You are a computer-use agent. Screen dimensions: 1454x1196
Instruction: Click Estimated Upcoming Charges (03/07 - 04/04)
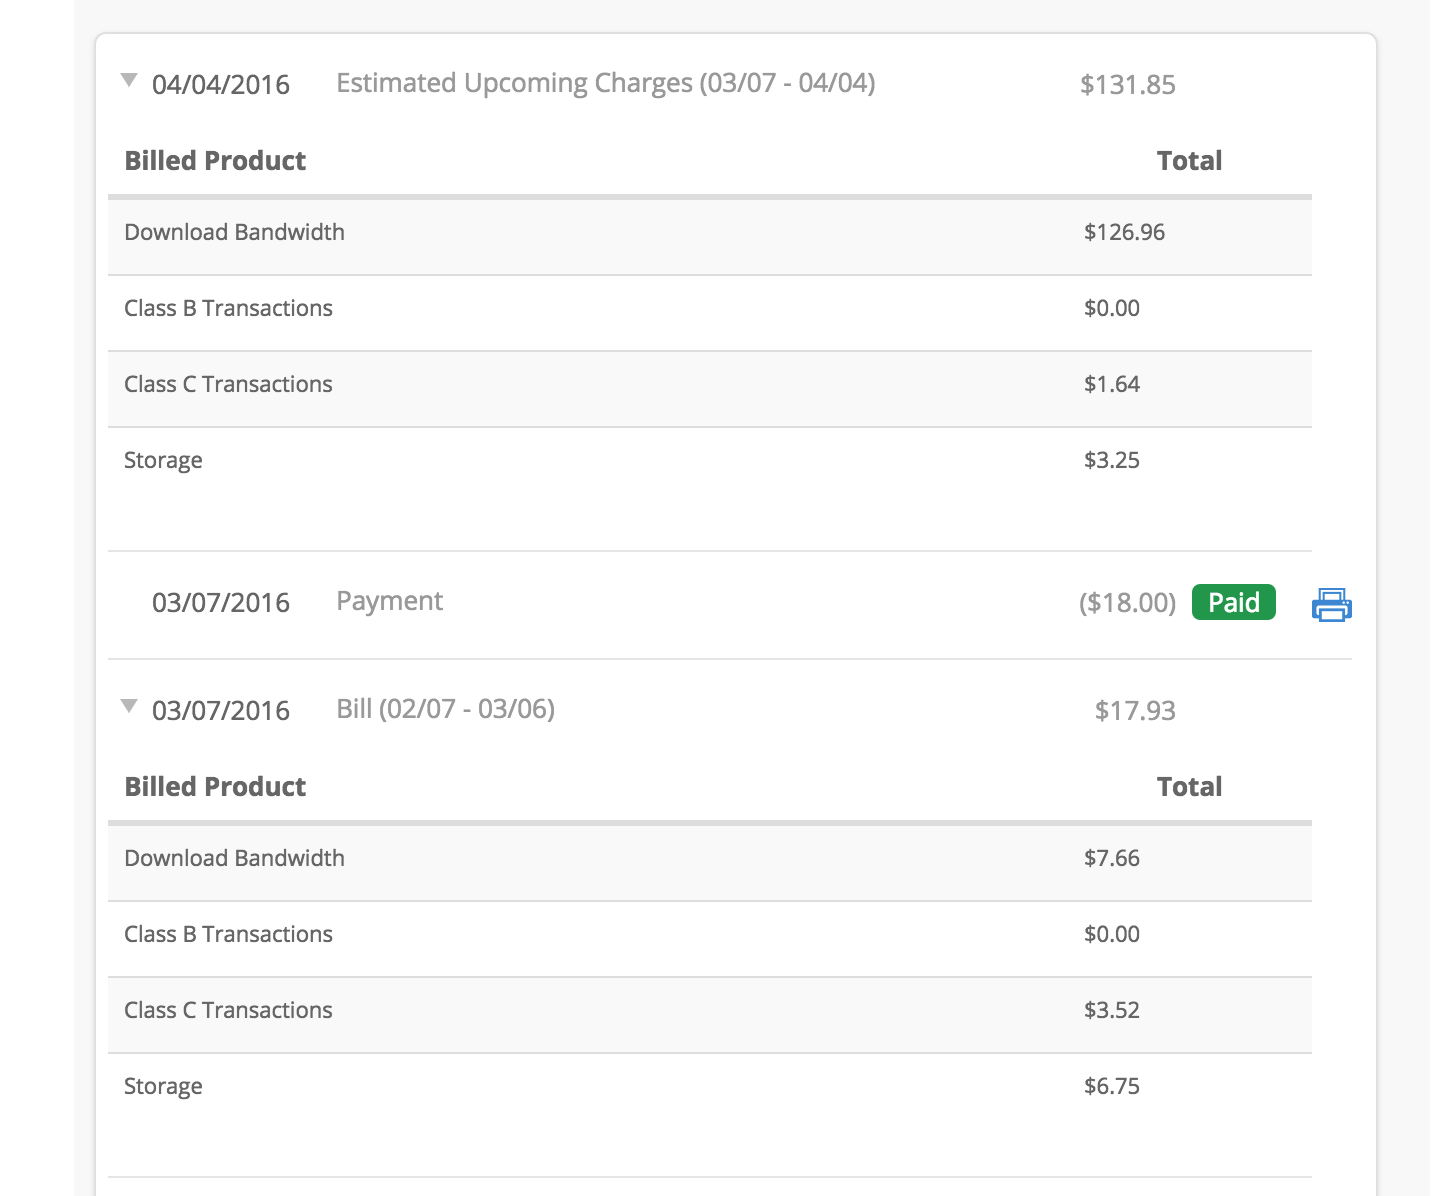[606, 83]
